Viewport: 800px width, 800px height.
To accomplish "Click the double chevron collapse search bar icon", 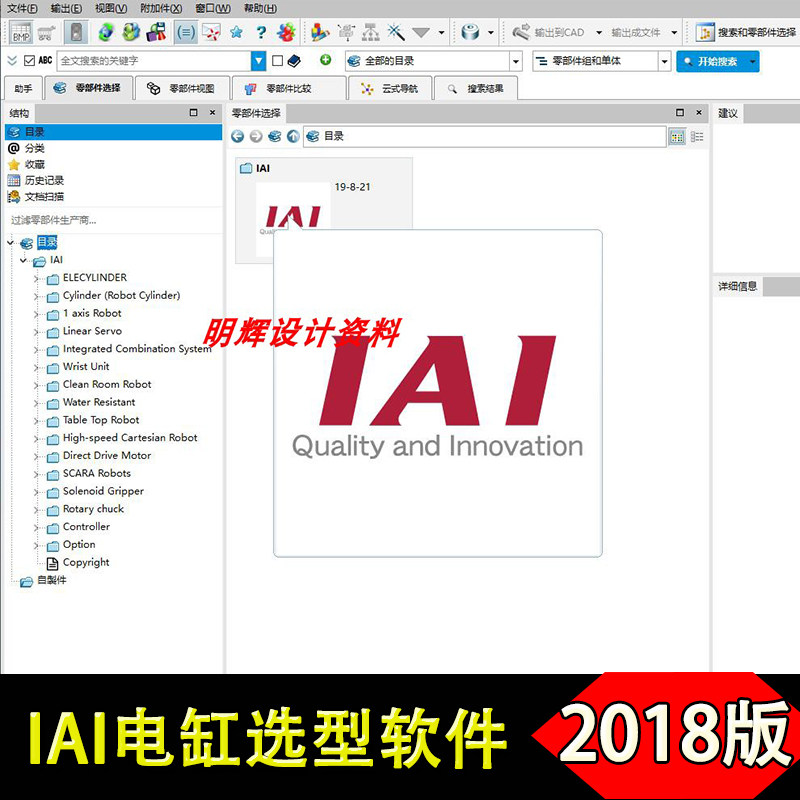I will click(x=12, y=61).
